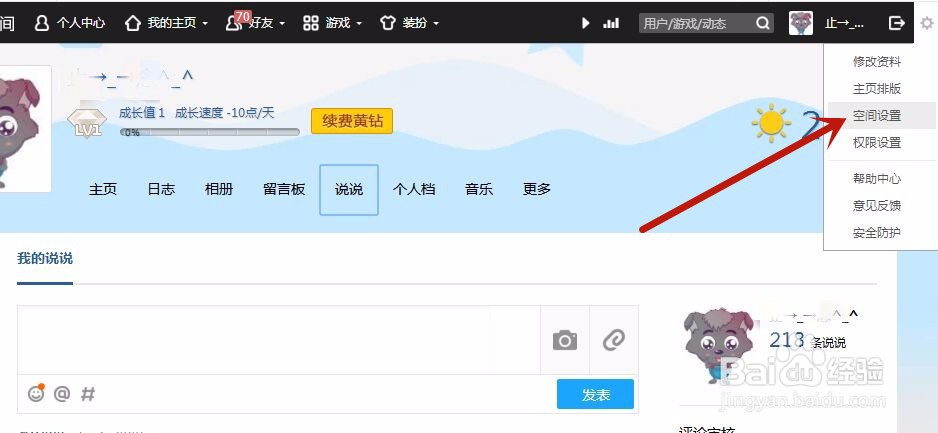The width and height of the screenshot is (938, 433).
Task: Select 安全防护 from settings menu
Action: tap(876, 232)
